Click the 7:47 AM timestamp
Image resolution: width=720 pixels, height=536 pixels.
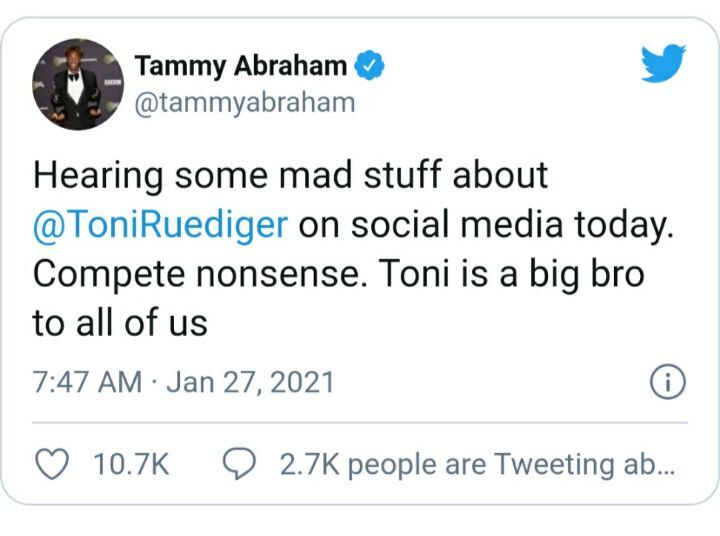coord(87,382)
